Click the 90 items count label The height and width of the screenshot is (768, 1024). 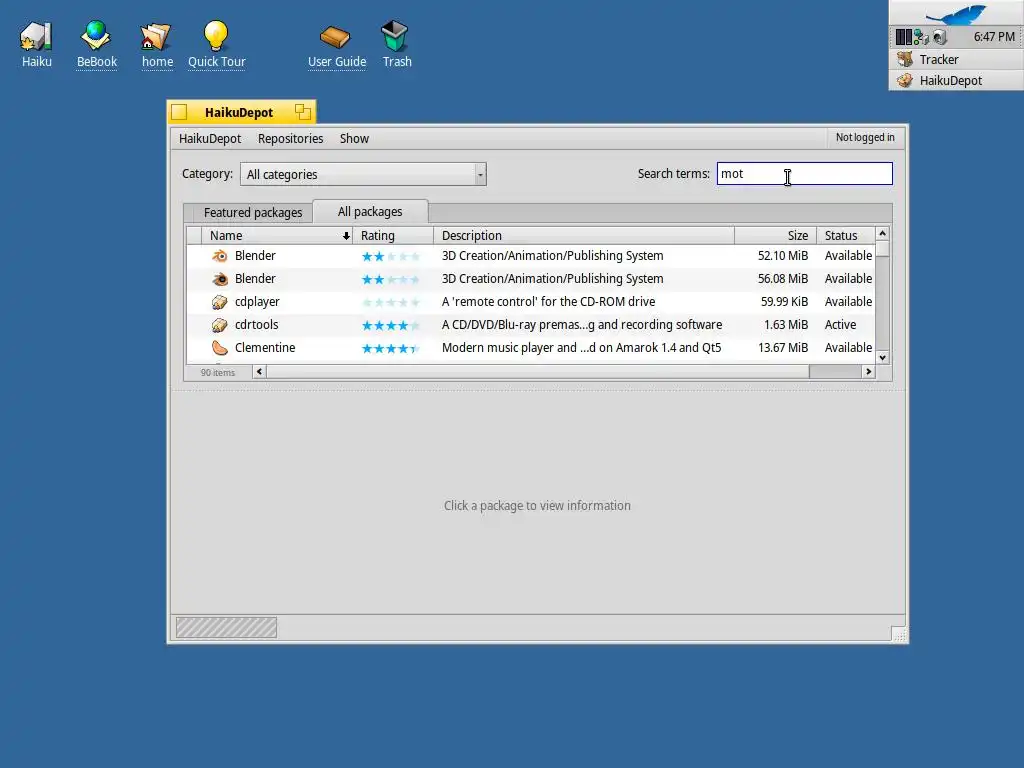[x=217, y=372]
